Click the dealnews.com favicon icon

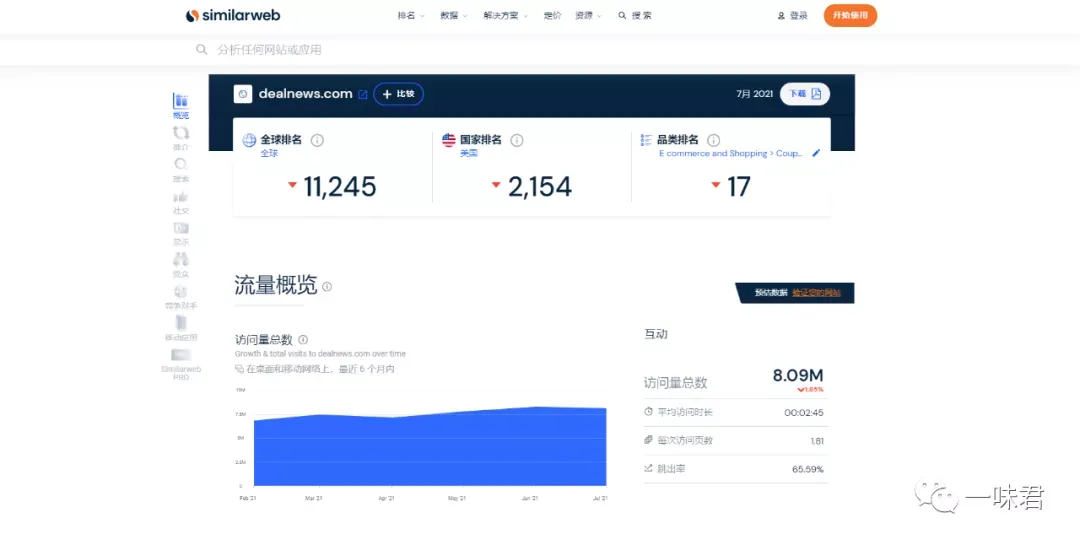[242, 94]
